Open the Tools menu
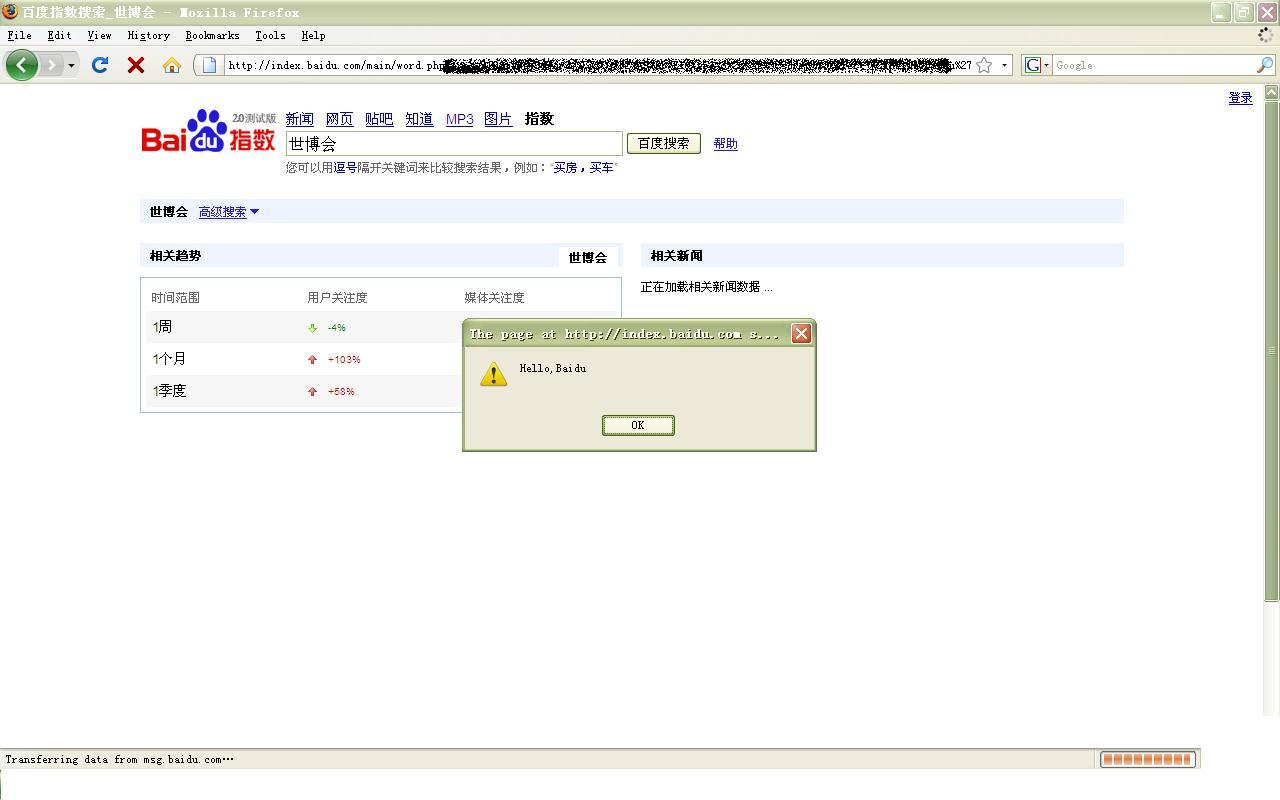This screenshot has height=800, width=1280. click(270, 35)
